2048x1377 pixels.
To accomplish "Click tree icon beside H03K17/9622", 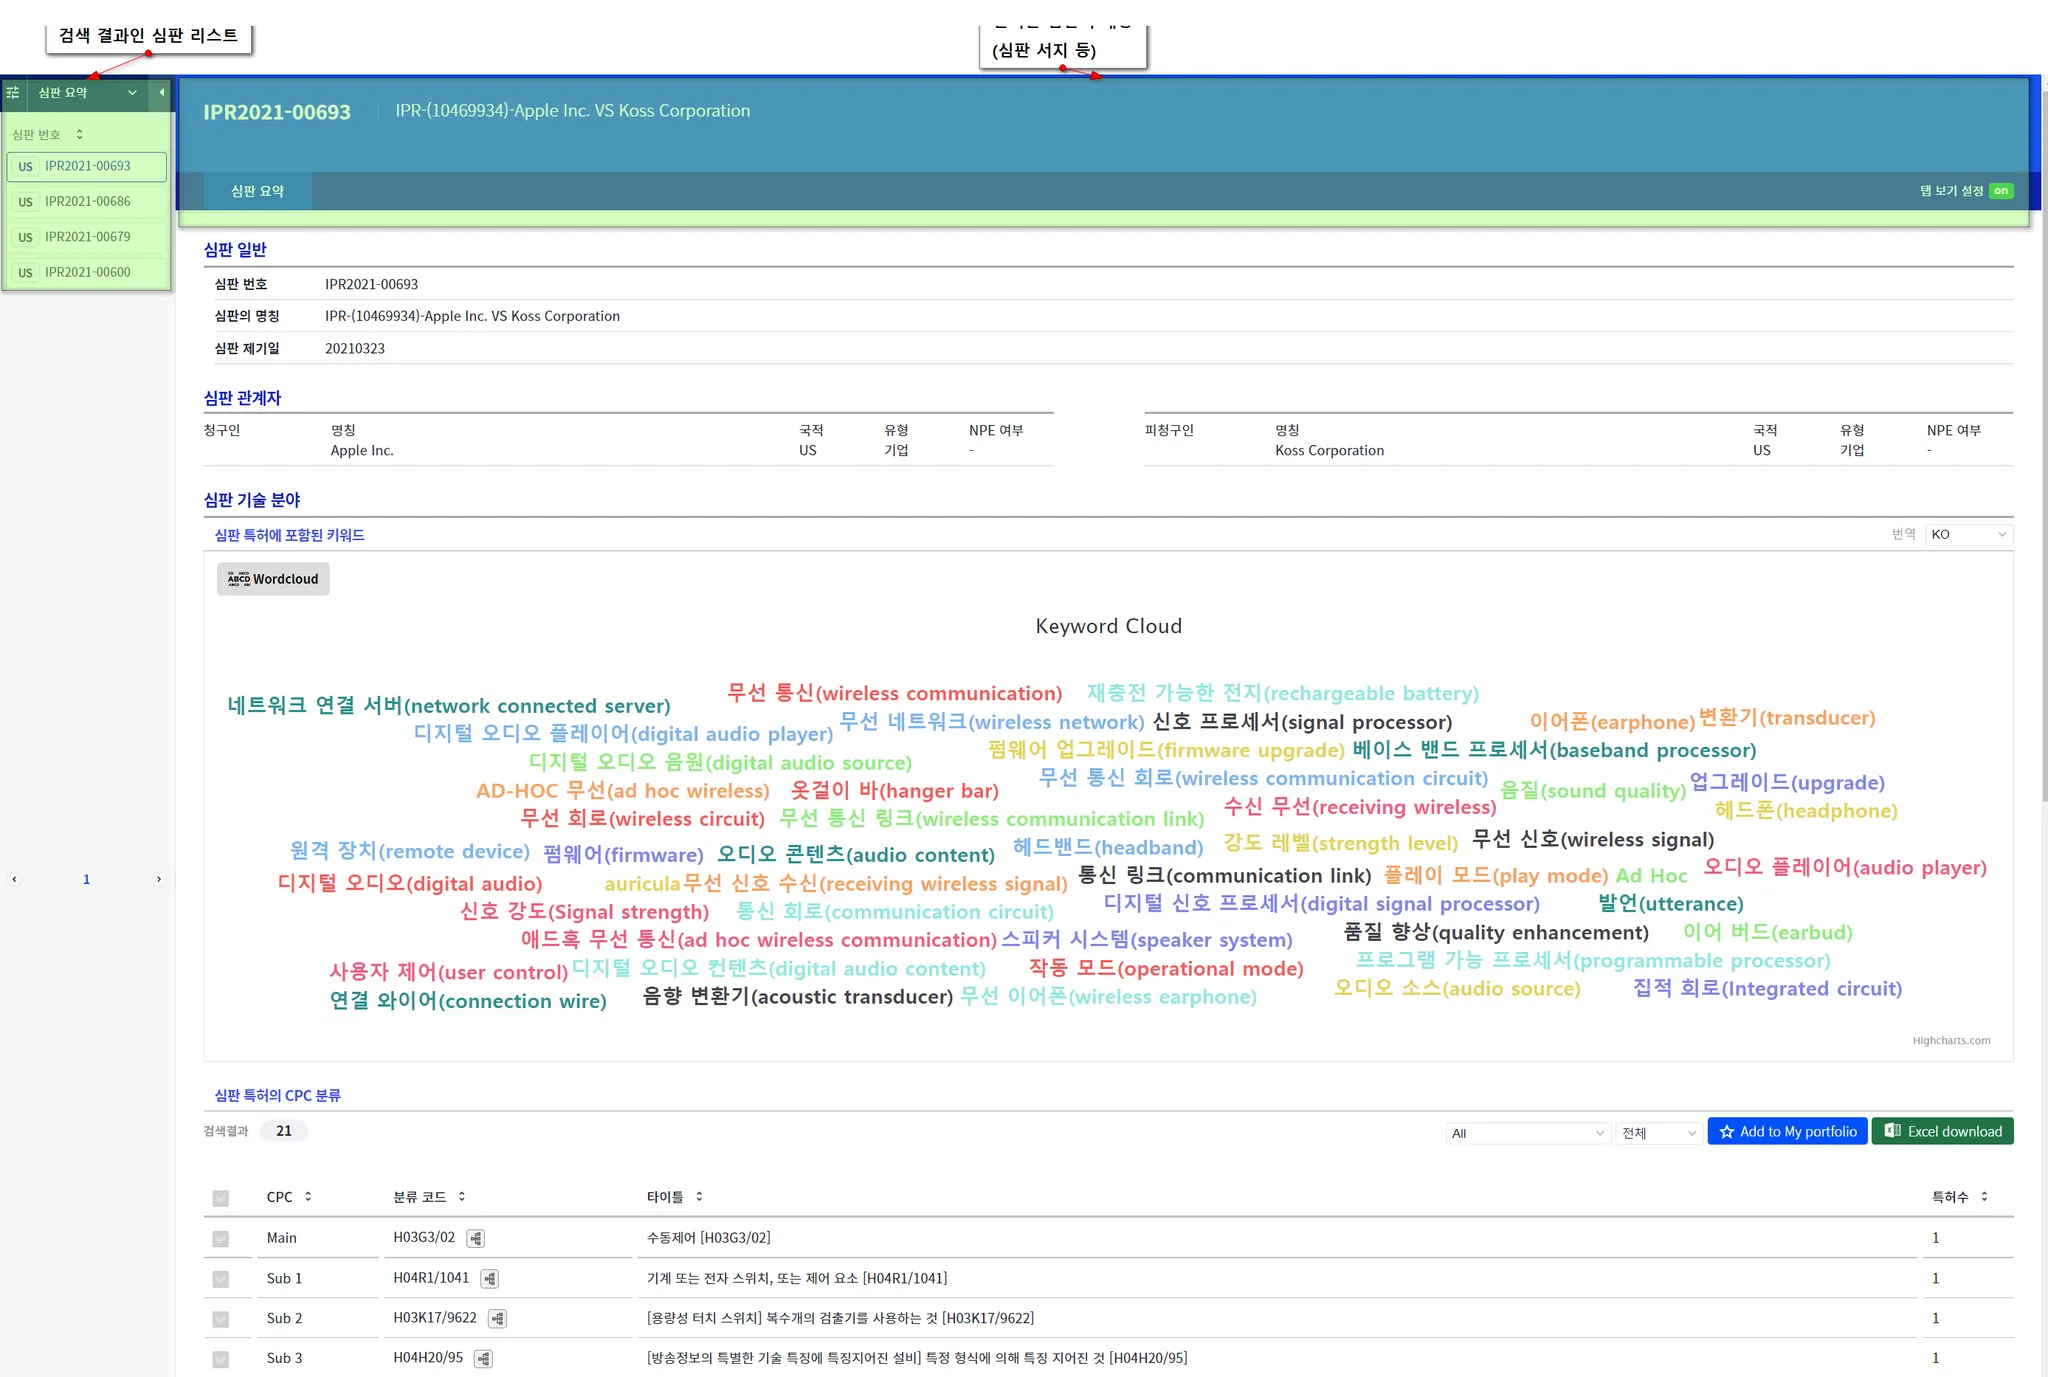I will click(x=498, y=1318).
